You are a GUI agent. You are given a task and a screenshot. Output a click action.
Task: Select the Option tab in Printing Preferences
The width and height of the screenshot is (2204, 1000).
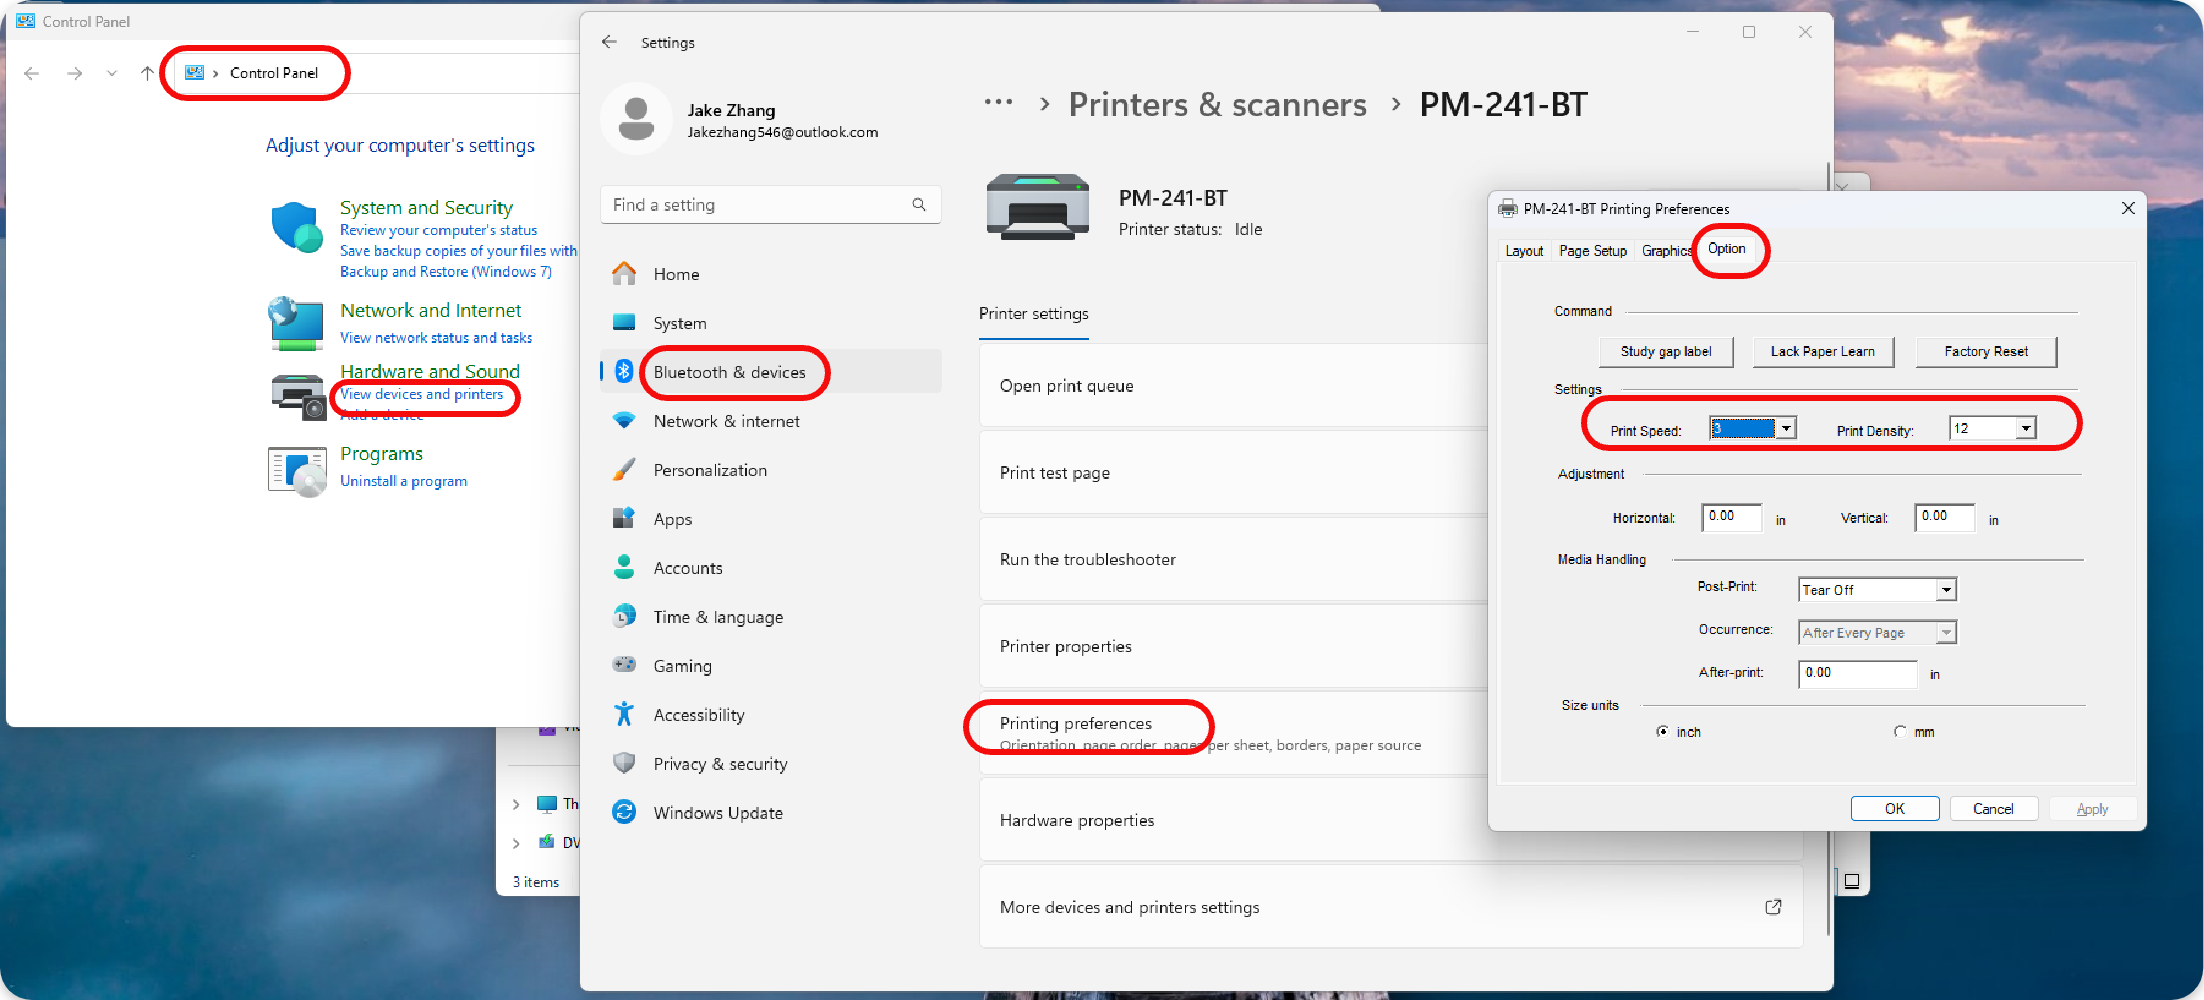point(1727,249)
